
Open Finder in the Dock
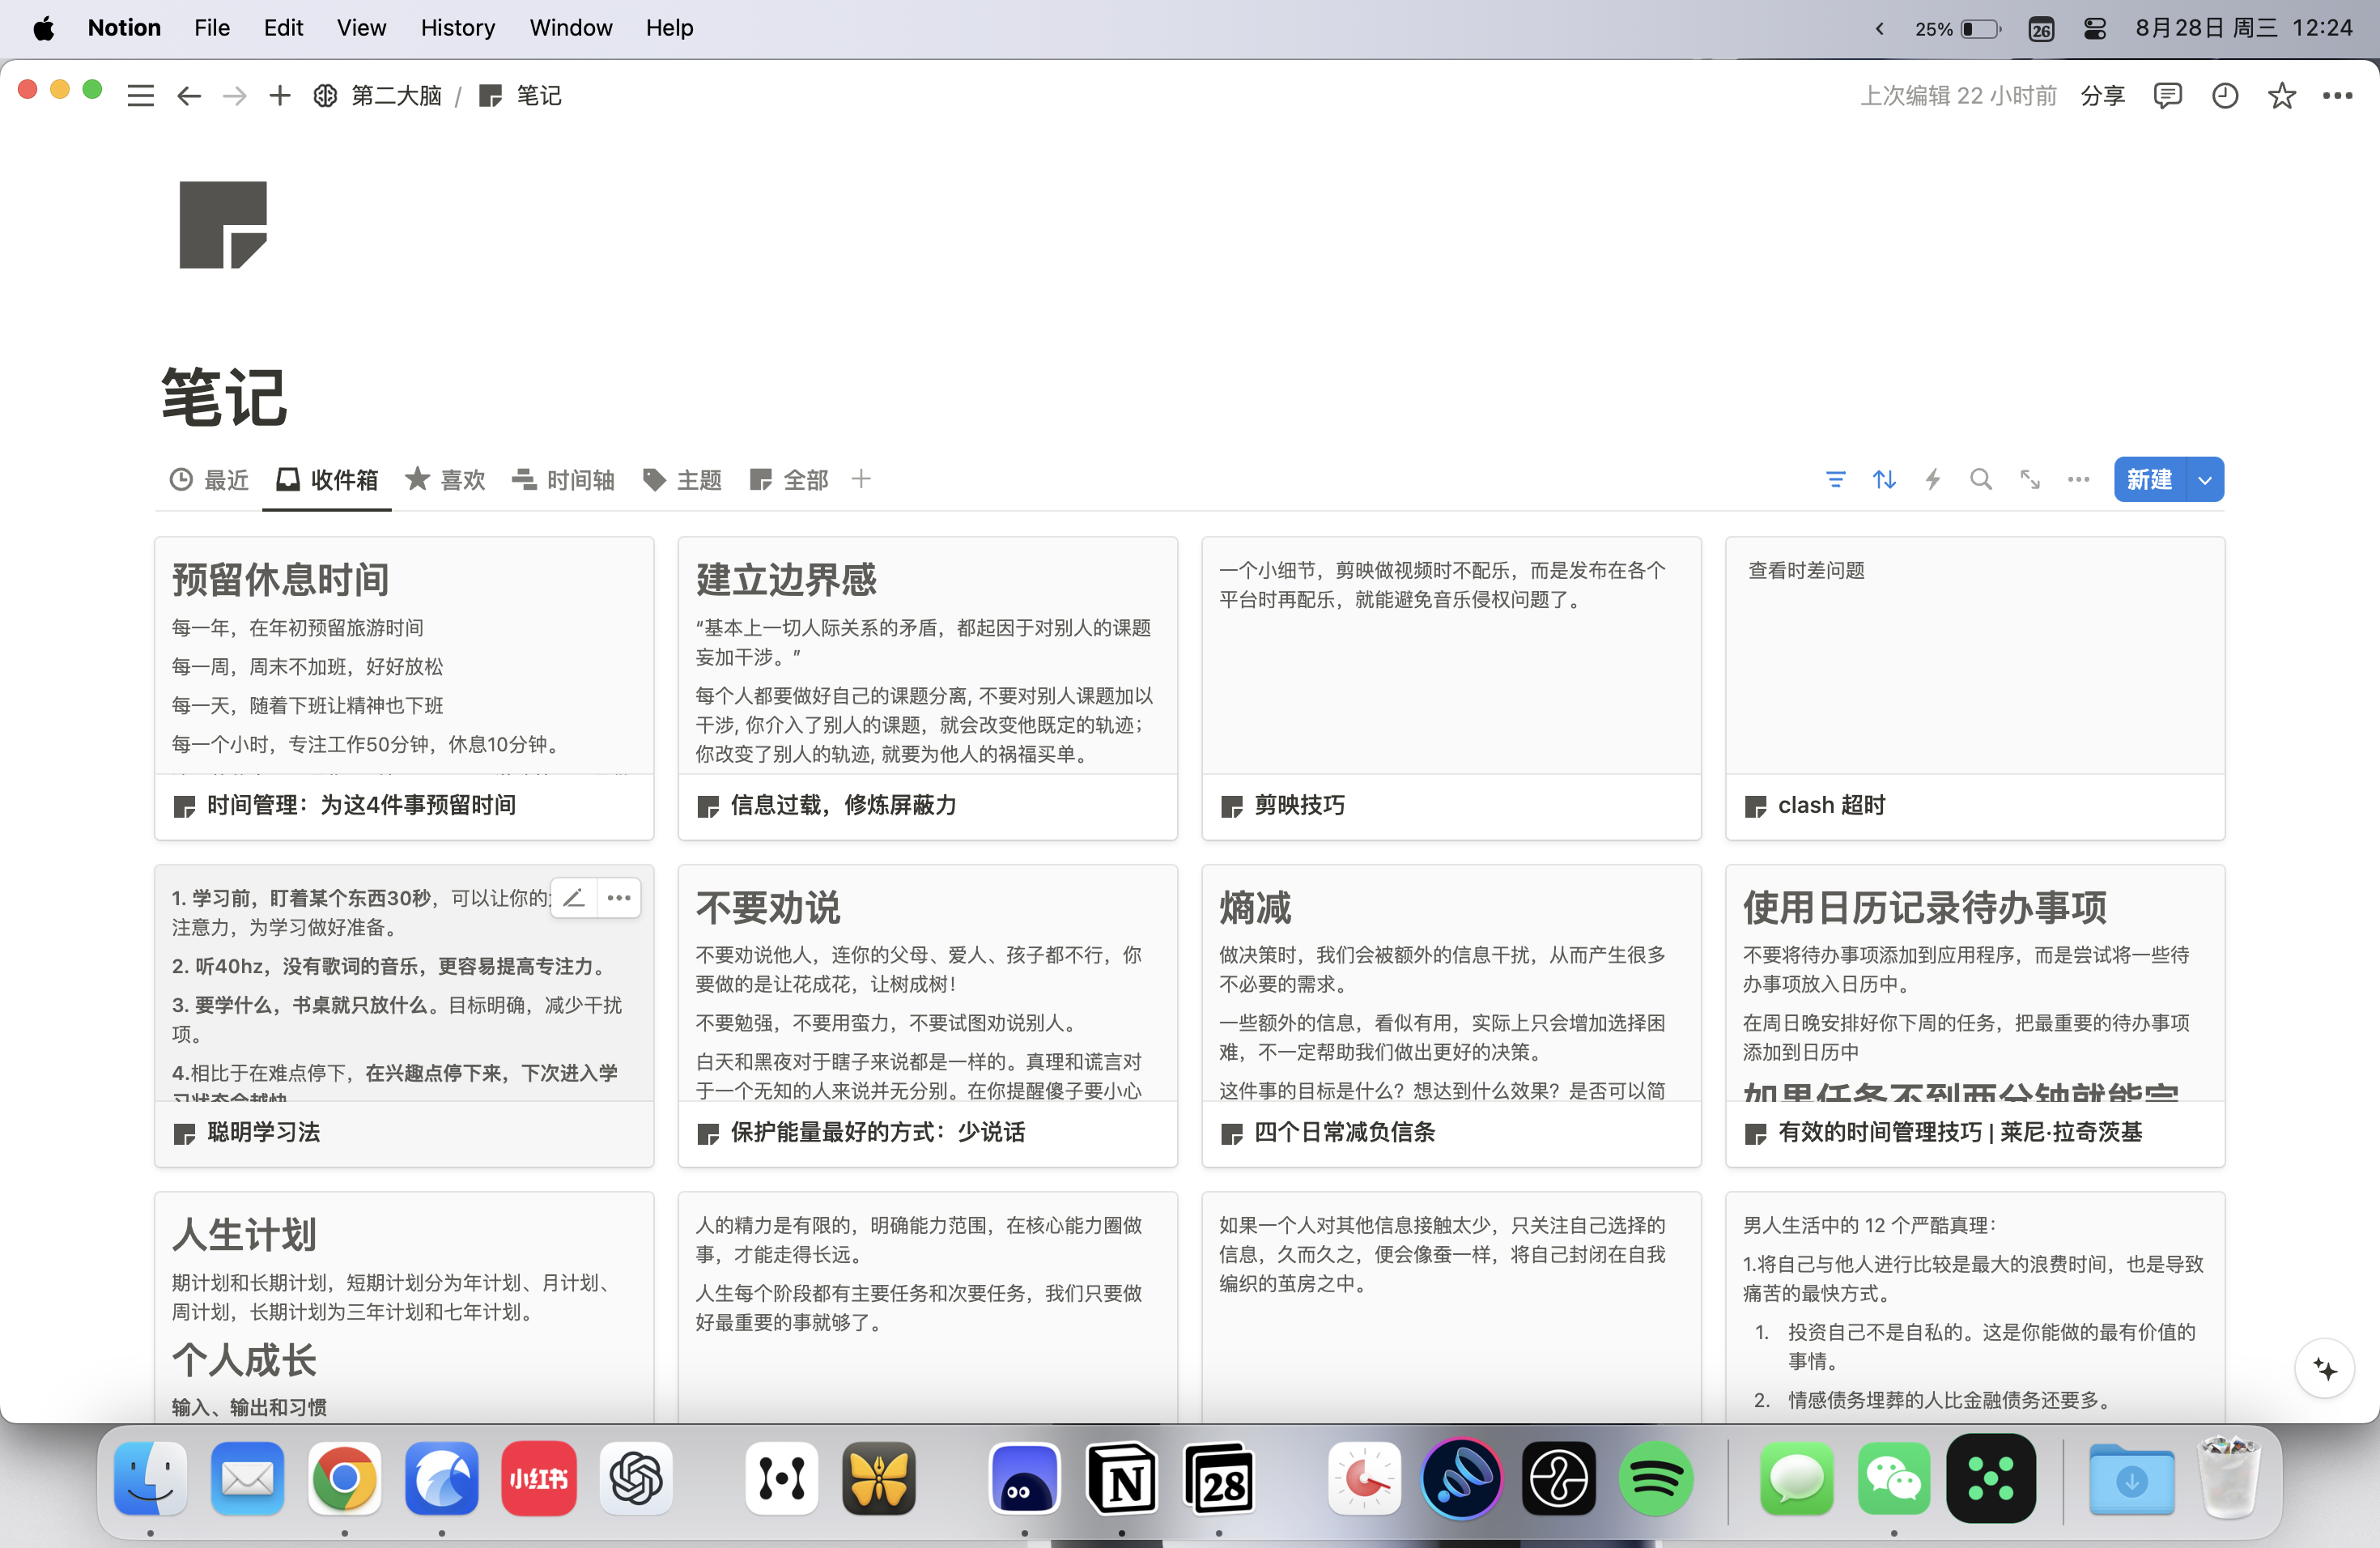151,1479
